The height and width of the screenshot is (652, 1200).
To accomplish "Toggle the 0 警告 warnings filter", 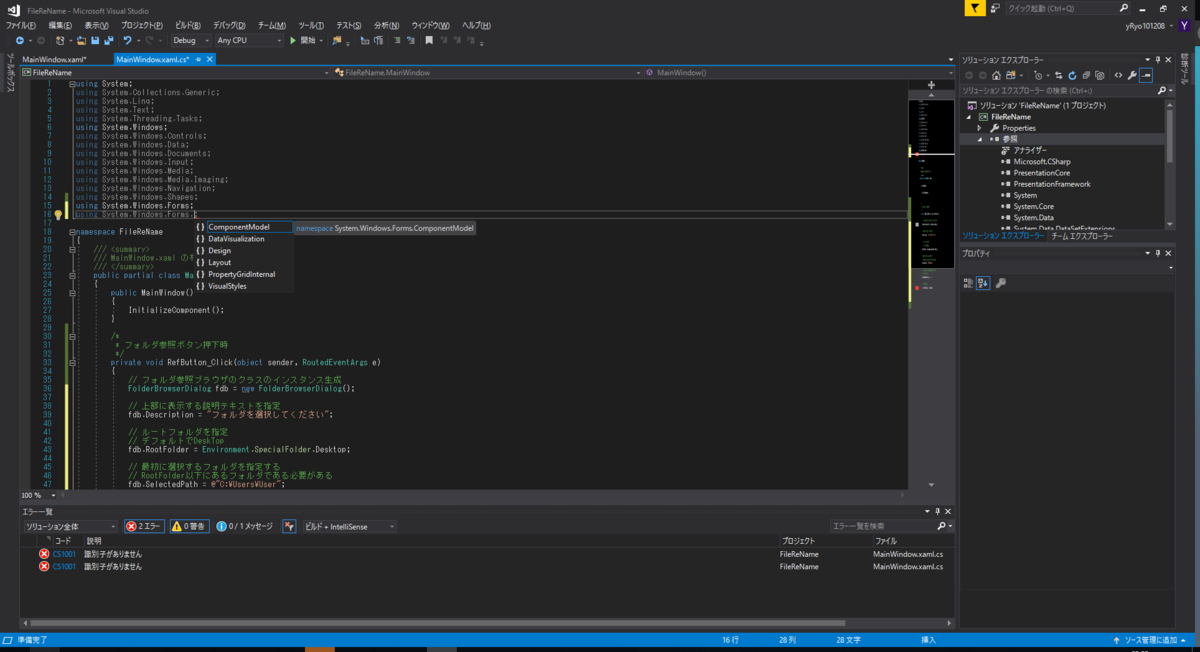I will point(190,526).
